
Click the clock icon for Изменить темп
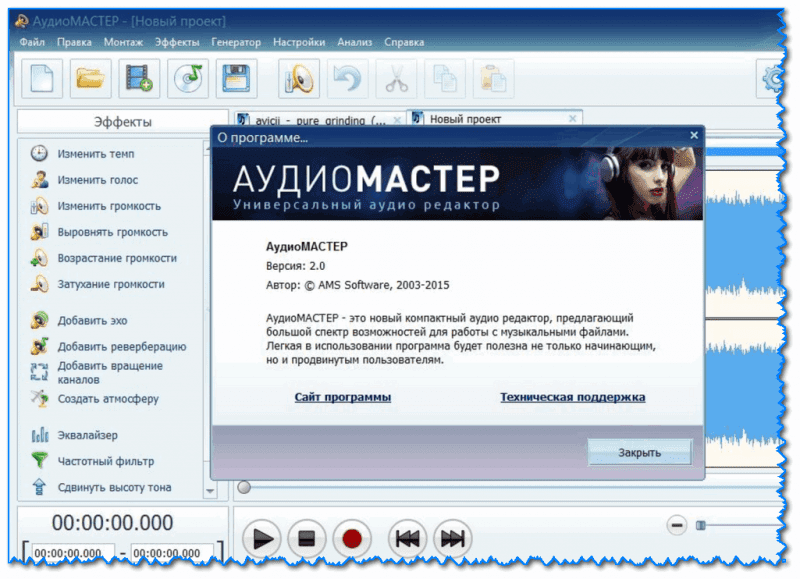39,154
